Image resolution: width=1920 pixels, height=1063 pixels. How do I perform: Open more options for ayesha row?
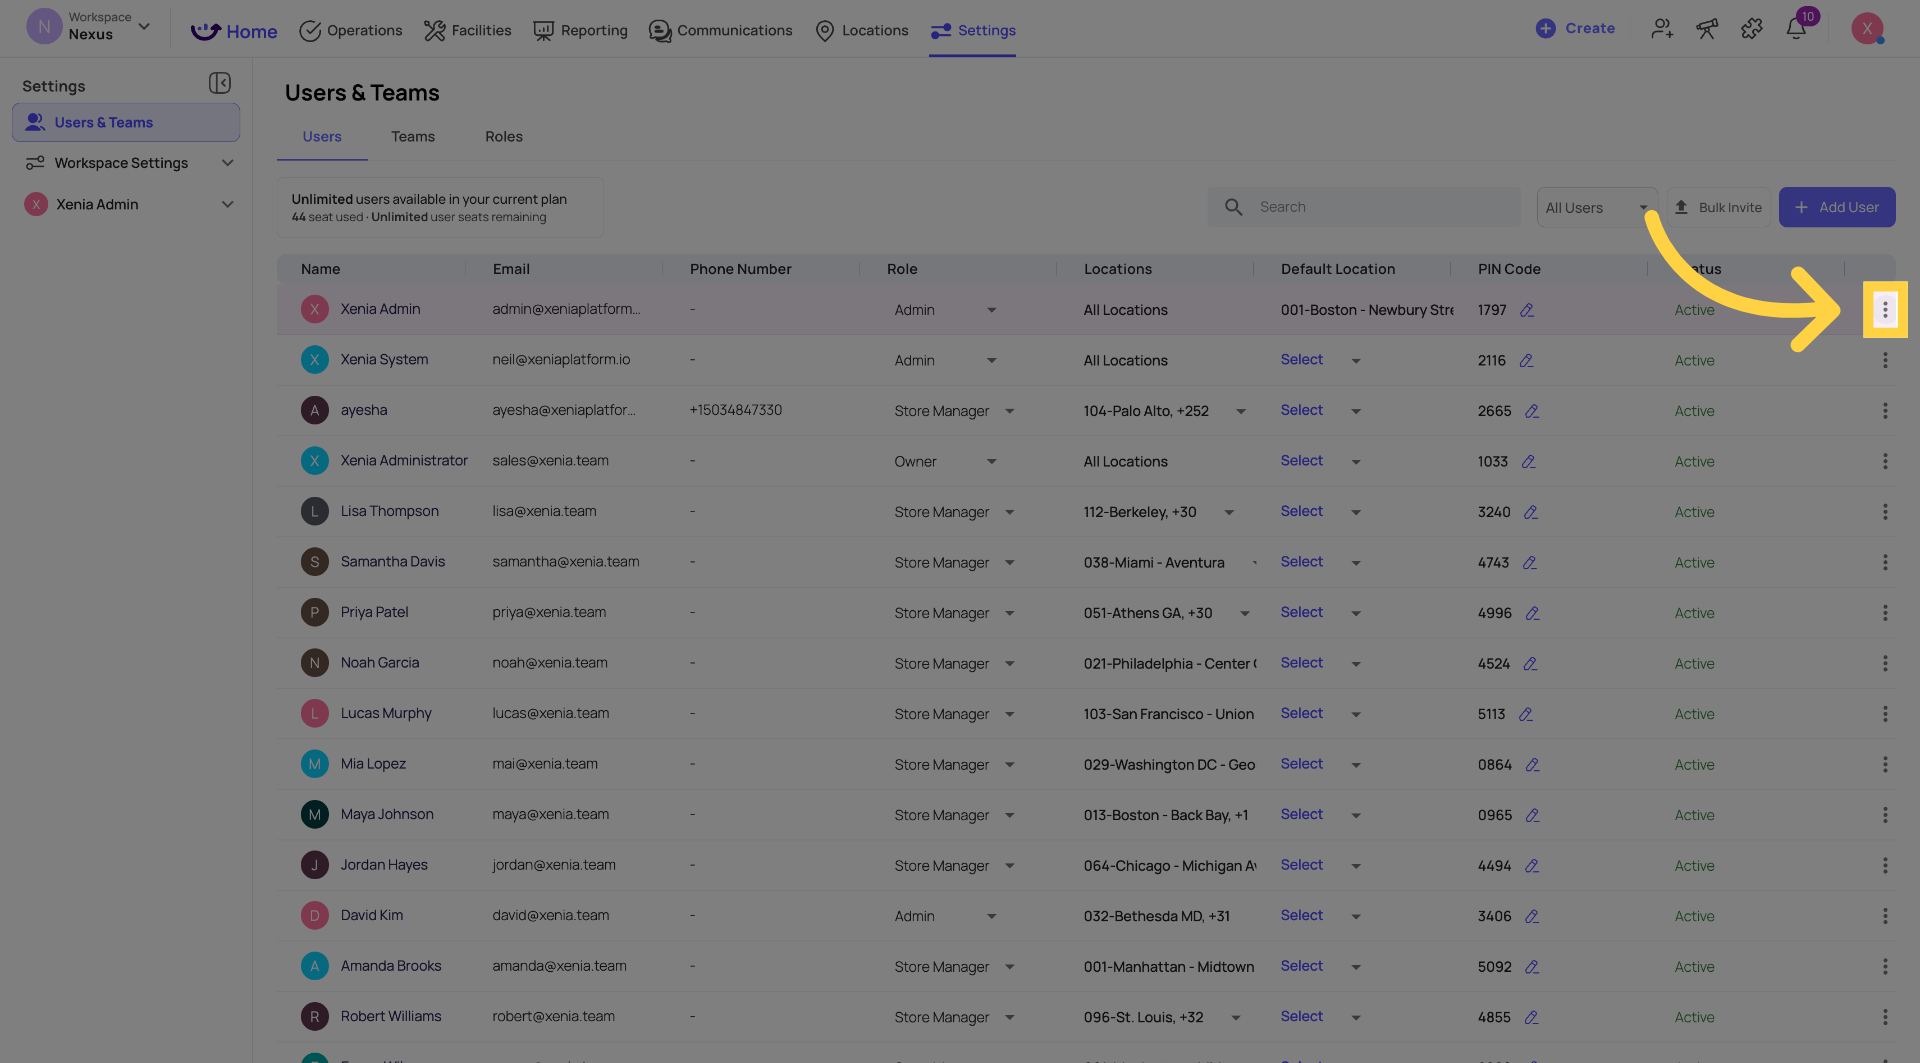pyautogui.click(x=1885, y=411)
